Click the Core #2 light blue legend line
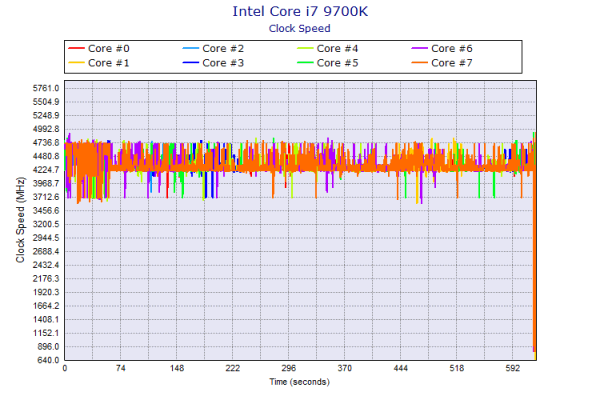Screen dimensions: 600x400 pyautogui.click(x=191, y=49)
